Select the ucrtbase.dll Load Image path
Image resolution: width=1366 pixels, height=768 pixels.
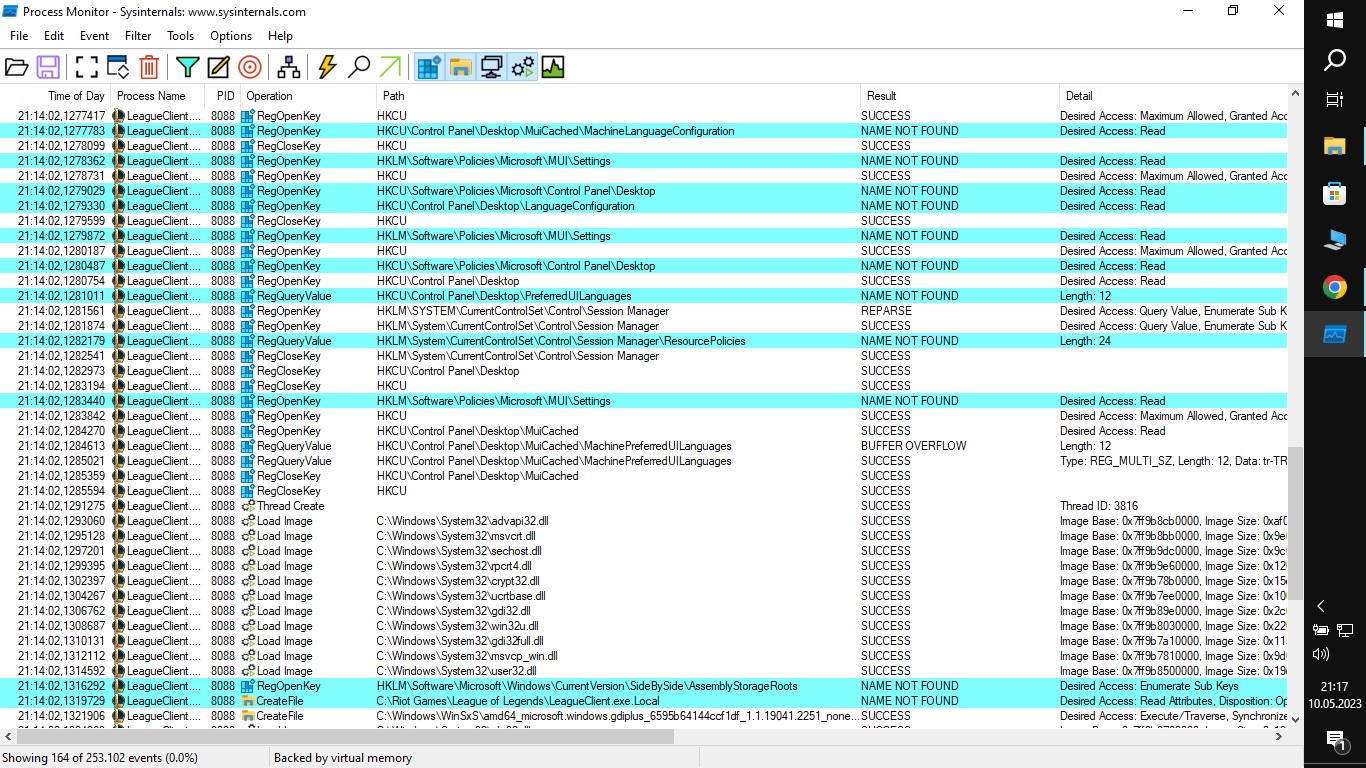point(461,596)
